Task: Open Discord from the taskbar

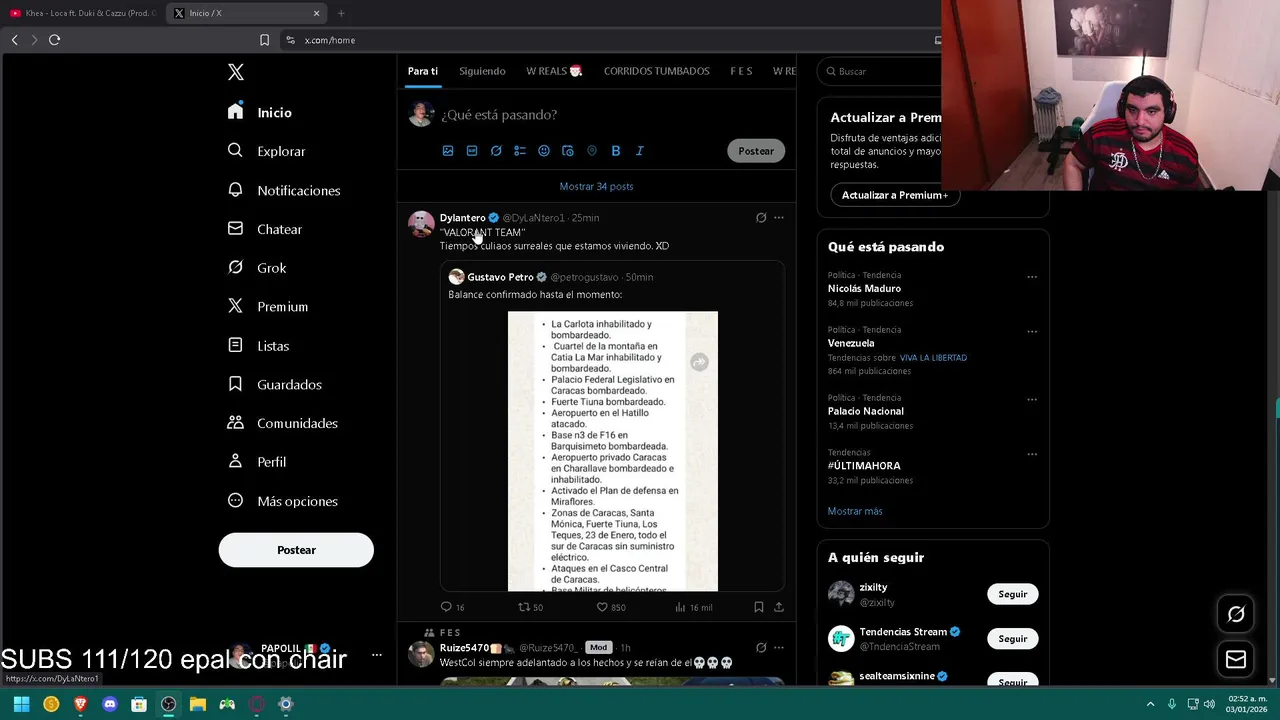Action: (110, 704)
